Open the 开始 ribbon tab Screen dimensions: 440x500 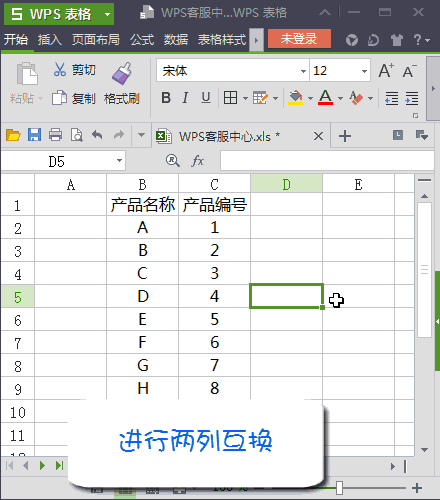16,39
